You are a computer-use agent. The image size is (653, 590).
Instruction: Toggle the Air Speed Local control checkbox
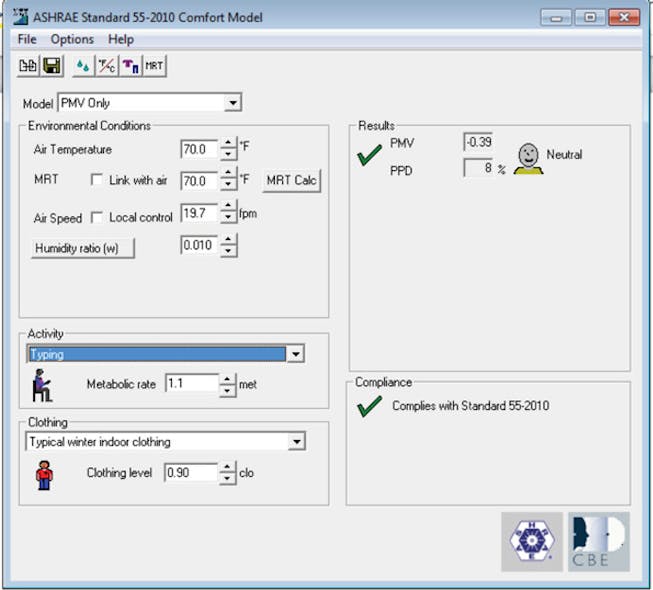(x=97, y=217)
